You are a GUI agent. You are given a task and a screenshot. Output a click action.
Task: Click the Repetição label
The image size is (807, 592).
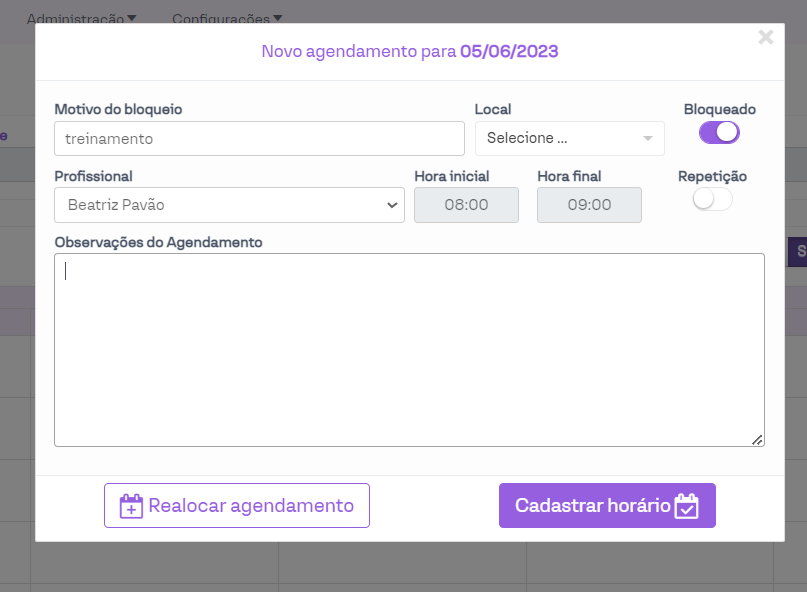pyautogui.click(x=712, y=176)
